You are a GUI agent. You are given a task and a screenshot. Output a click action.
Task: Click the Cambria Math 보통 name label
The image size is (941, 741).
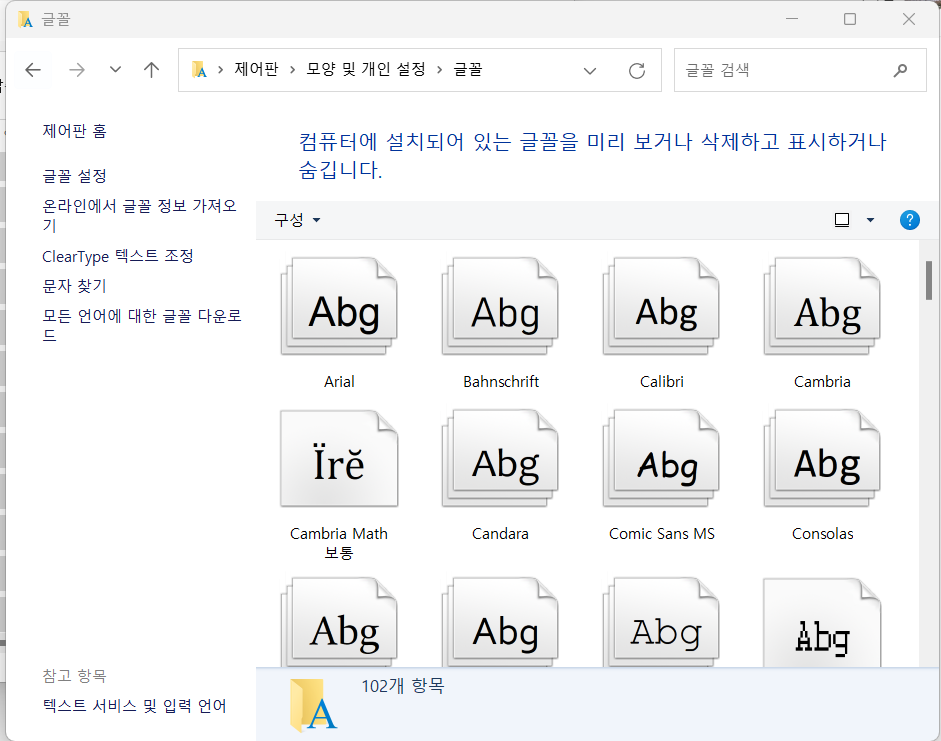click(x=339, y=543)
